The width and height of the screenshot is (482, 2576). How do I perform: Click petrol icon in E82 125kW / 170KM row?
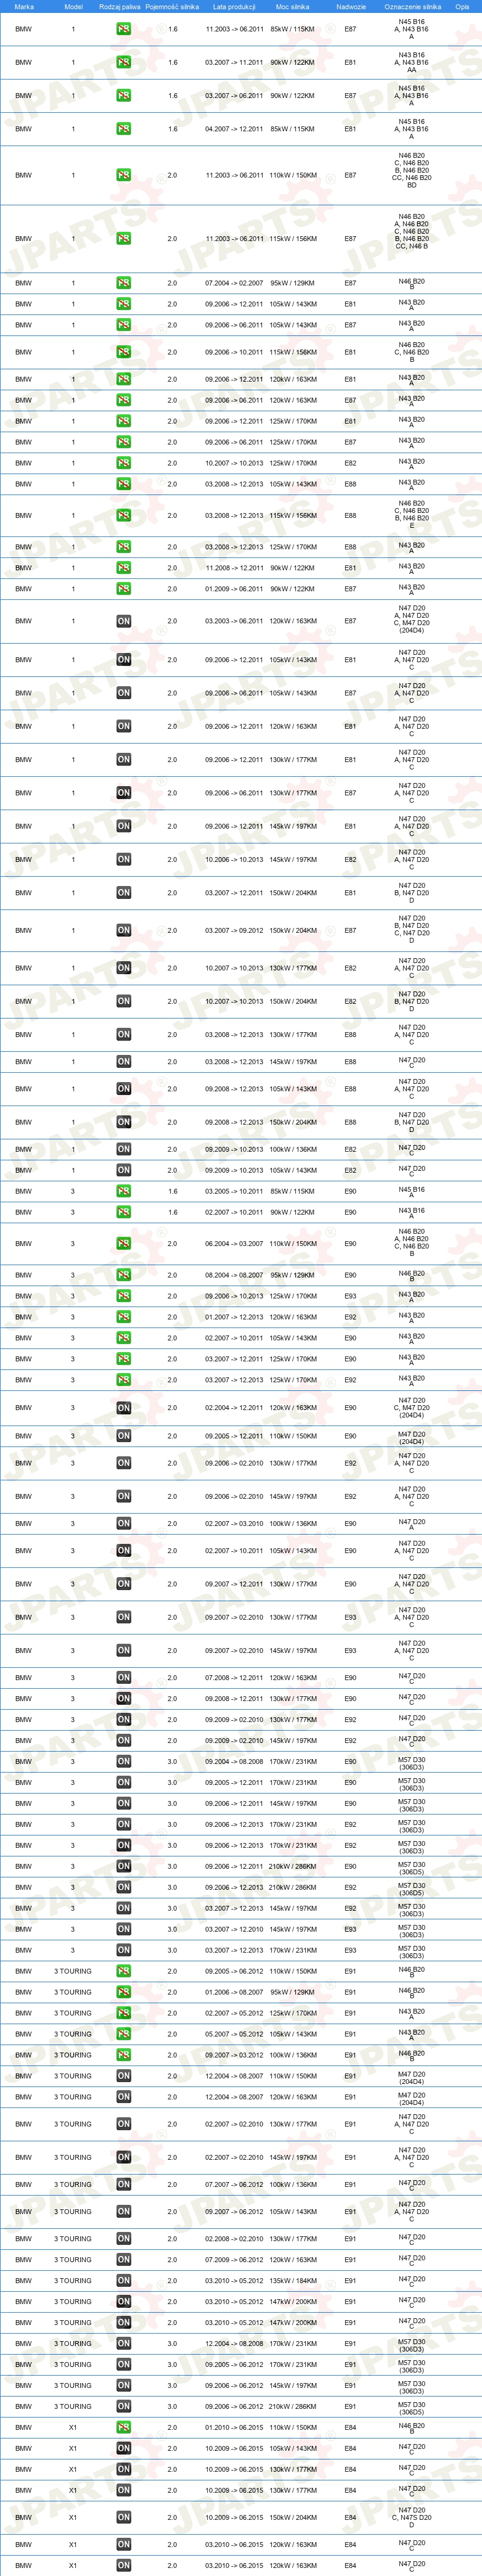(123, 463)
